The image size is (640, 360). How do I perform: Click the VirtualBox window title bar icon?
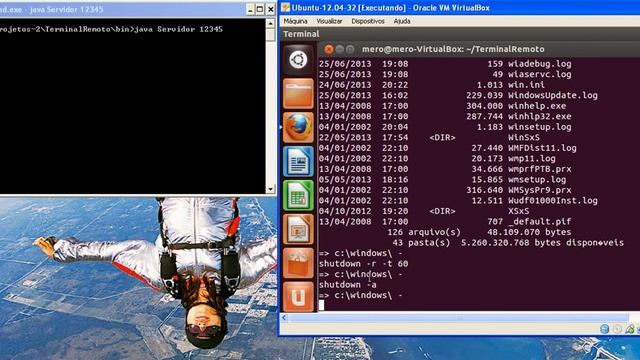point(285,8)
